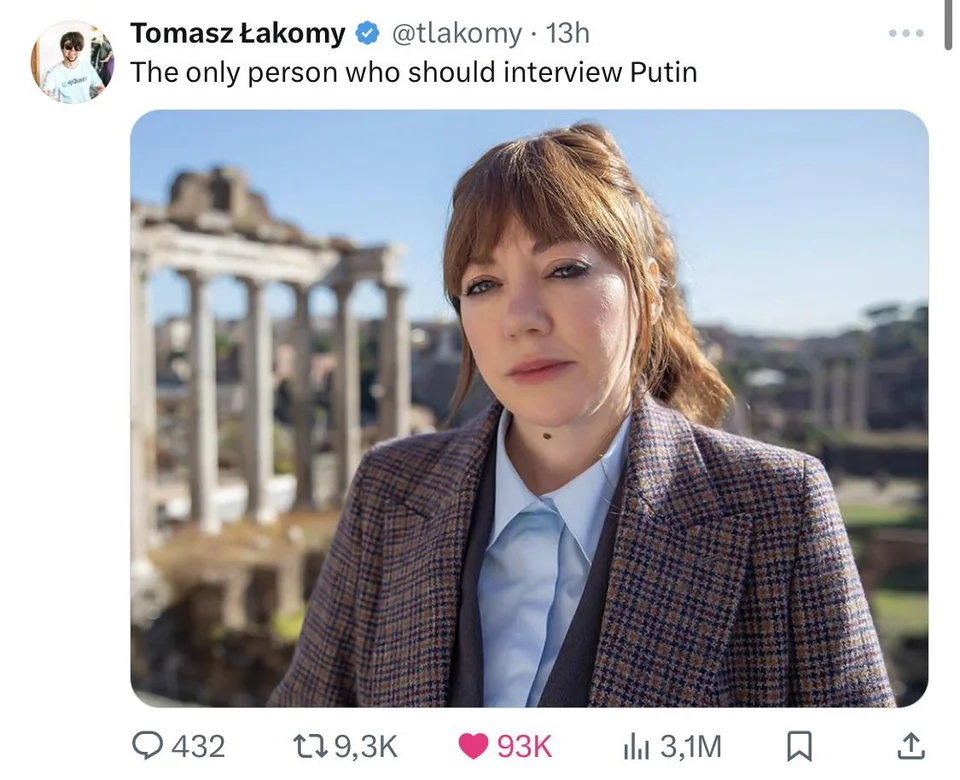Screen dimensions: 960x780
Task: Open the @tlakomy handle link
Action: point(461,32)
